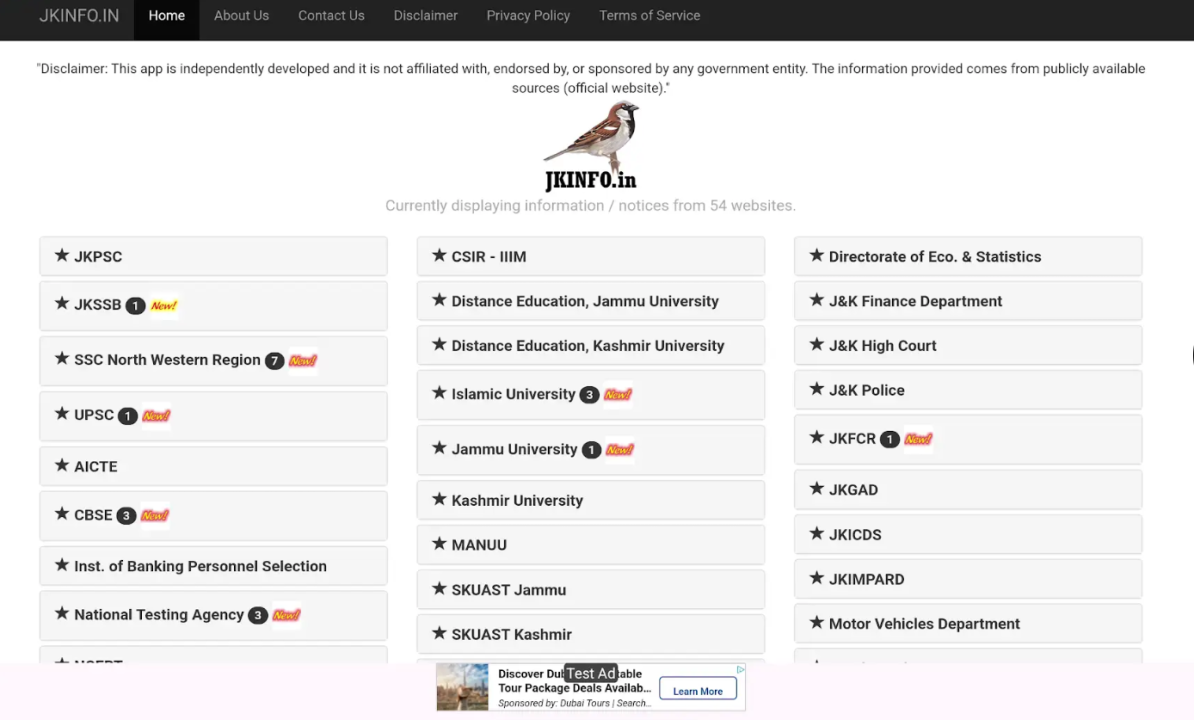This screenshot has height=720, width=1194.
Task: Click New badge on National Testing Agency
Action: coord(286,615)
